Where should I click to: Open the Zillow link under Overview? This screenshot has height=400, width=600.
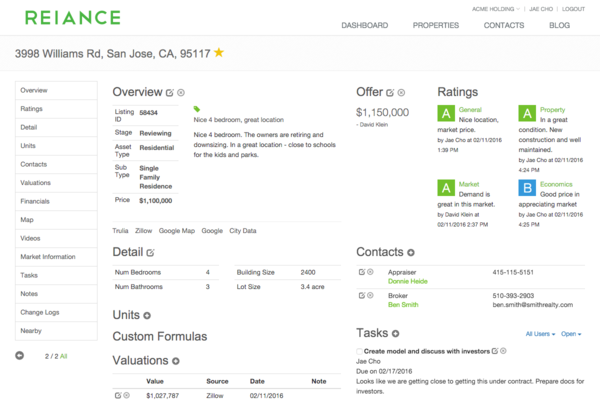pyautogui.click(x=144, y=230)
